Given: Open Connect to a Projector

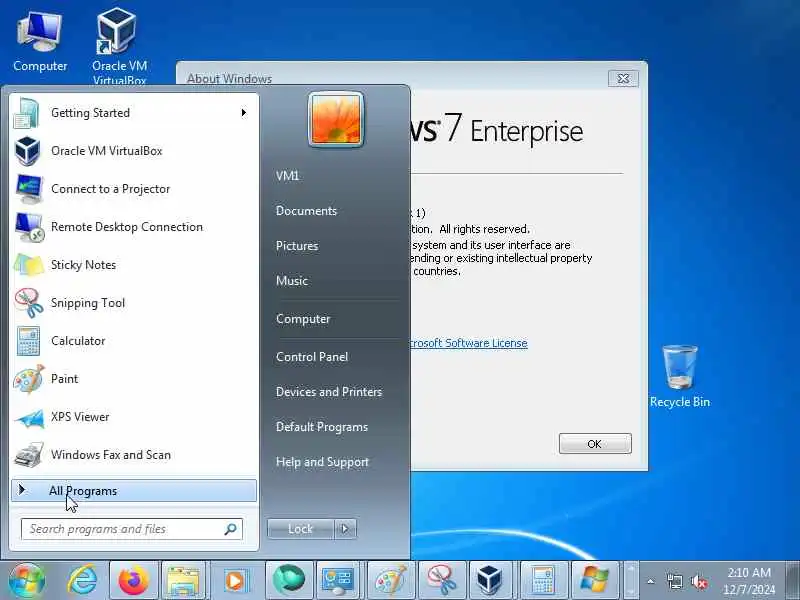Looking at the screenshot, I should (x=134, y=189).
